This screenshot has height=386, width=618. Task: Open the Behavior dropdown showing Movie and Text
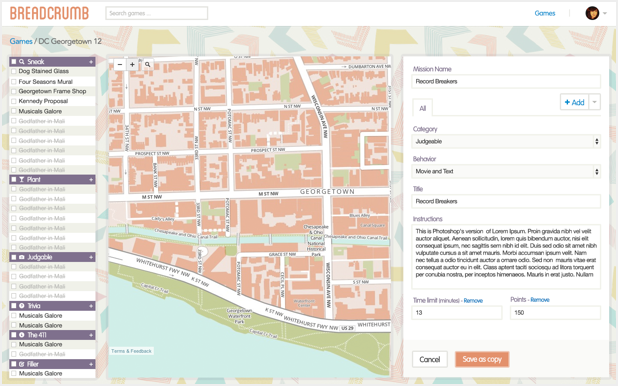[x=506, y=171]
